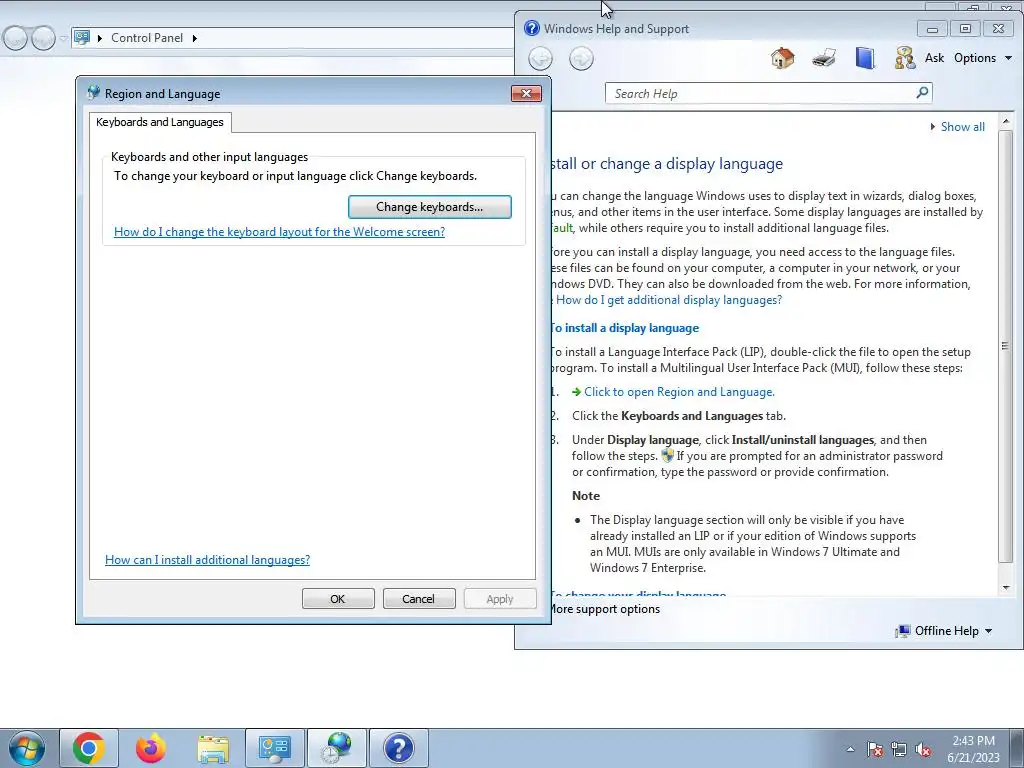Switch to Region and Language taskbar item
This screenshot has width=1024, height=768.
point(337,748)
